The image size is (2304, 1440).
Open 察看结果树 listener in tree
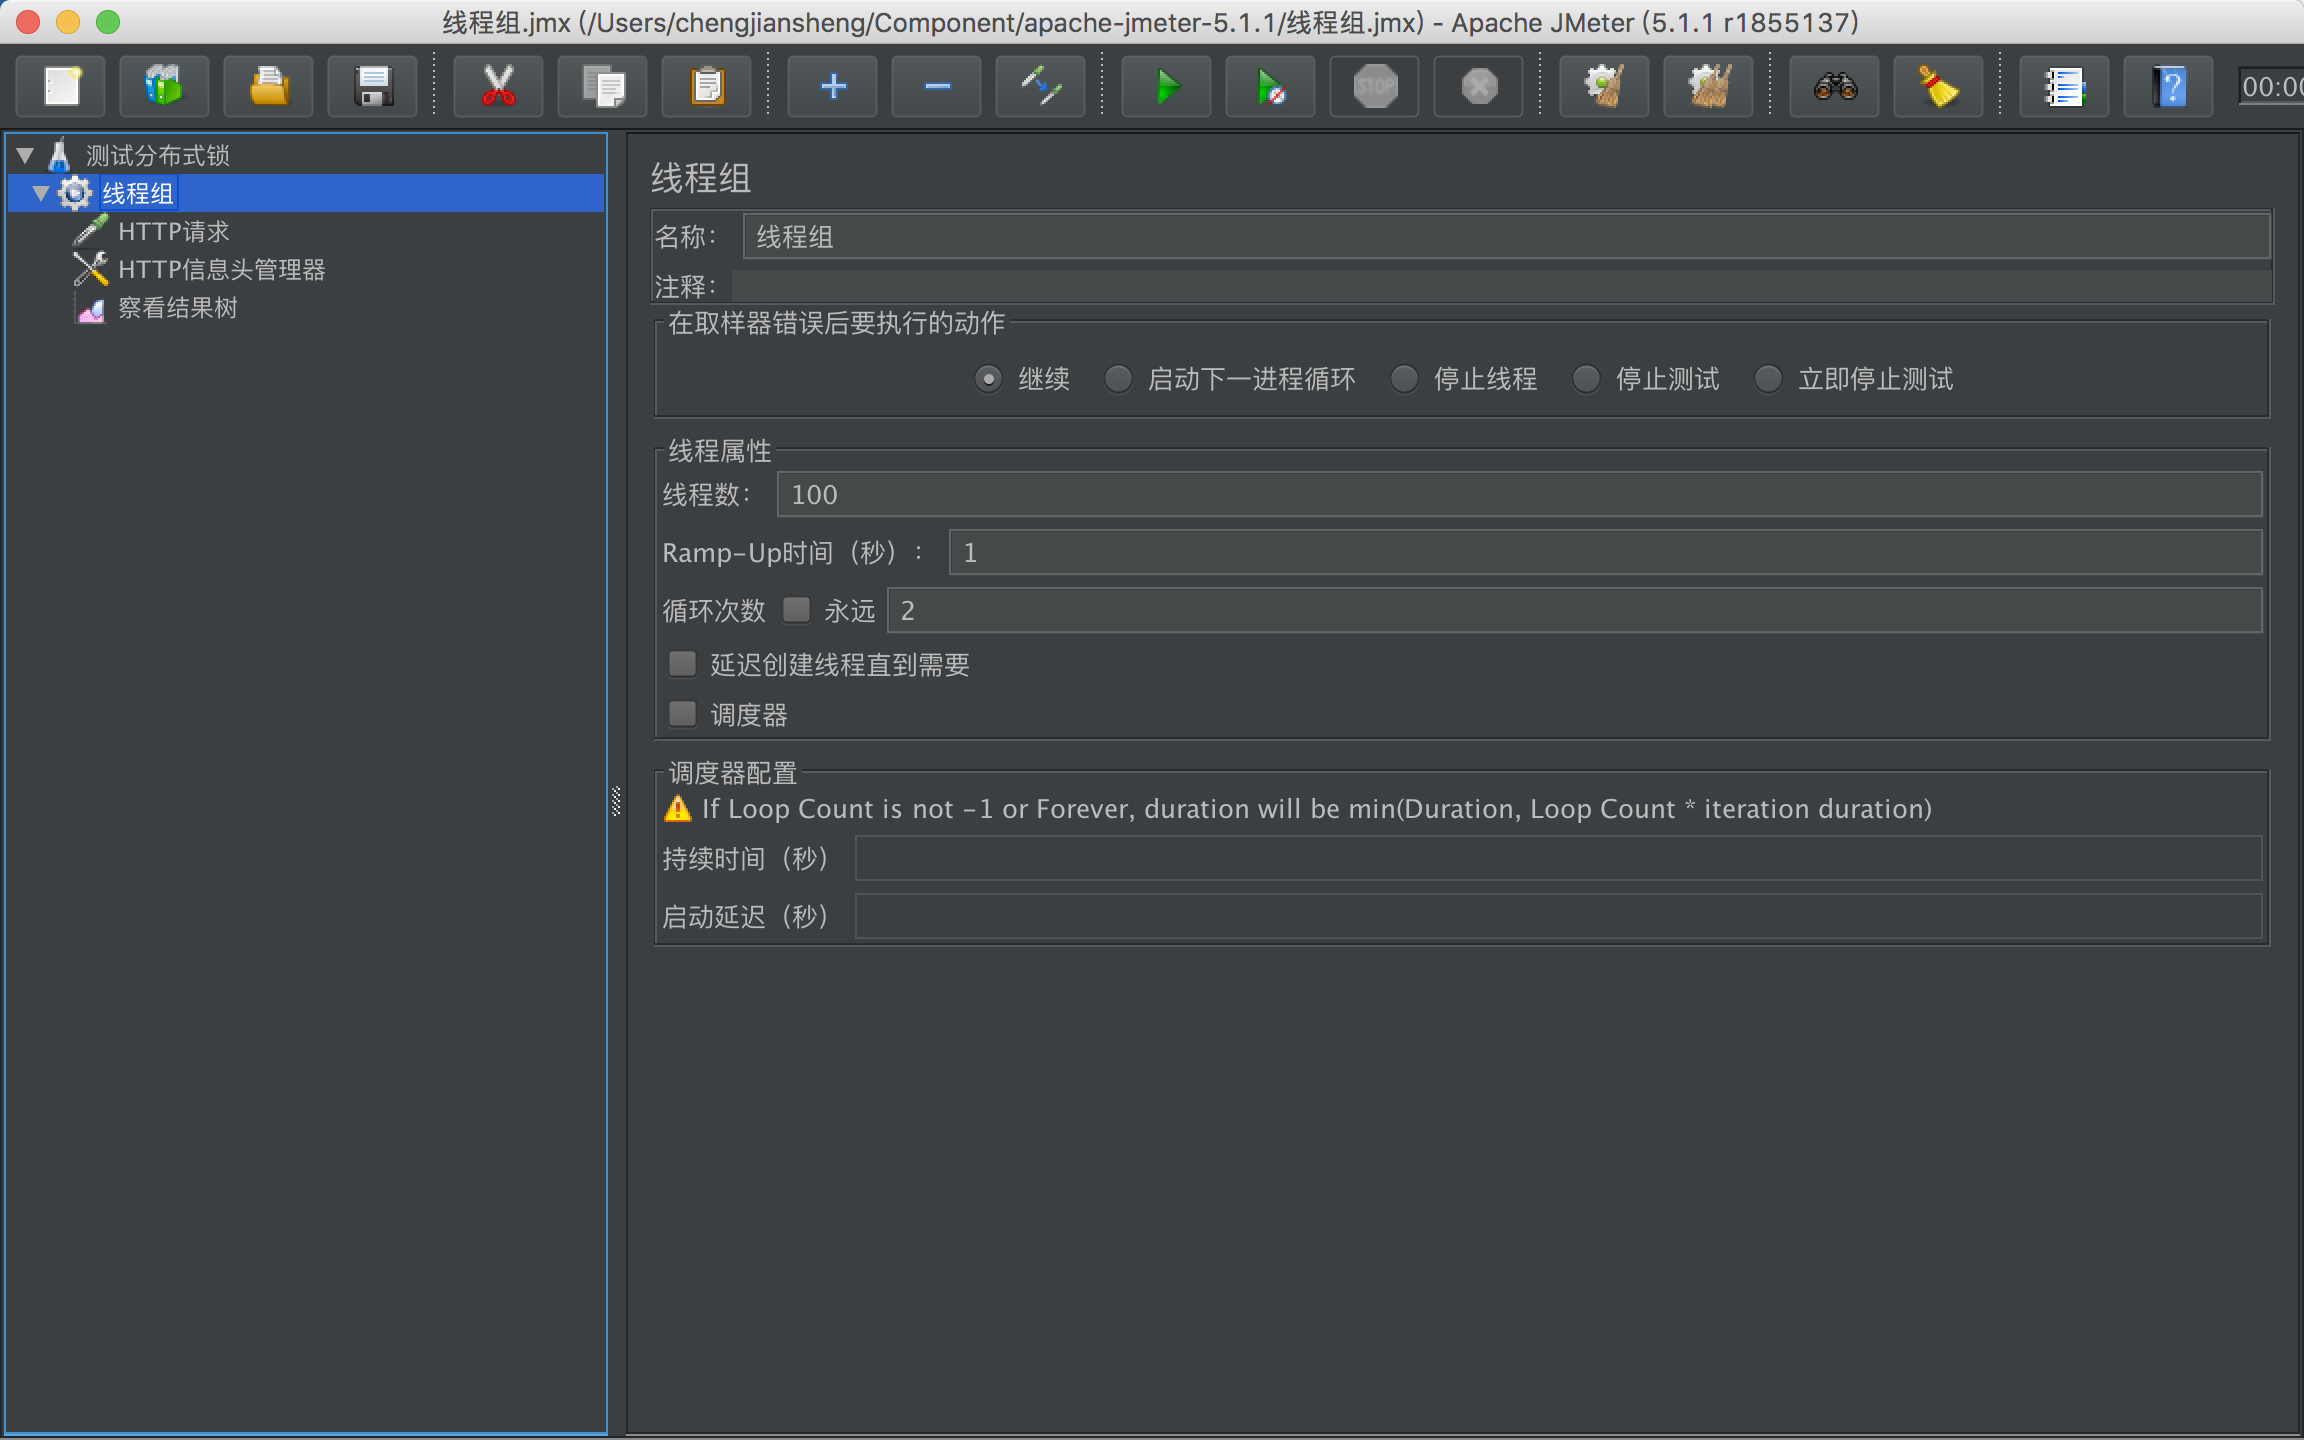coord(177,308)
